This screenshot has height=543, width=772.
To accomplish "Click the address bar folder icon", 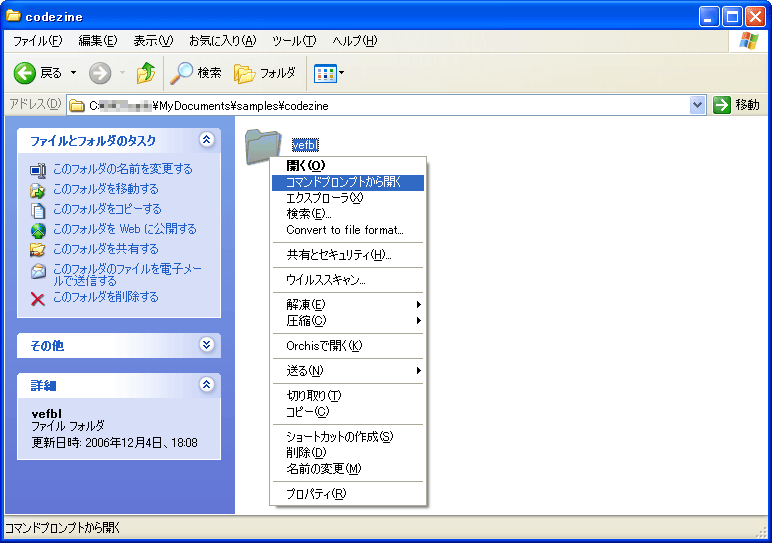I will click(76, 106).
